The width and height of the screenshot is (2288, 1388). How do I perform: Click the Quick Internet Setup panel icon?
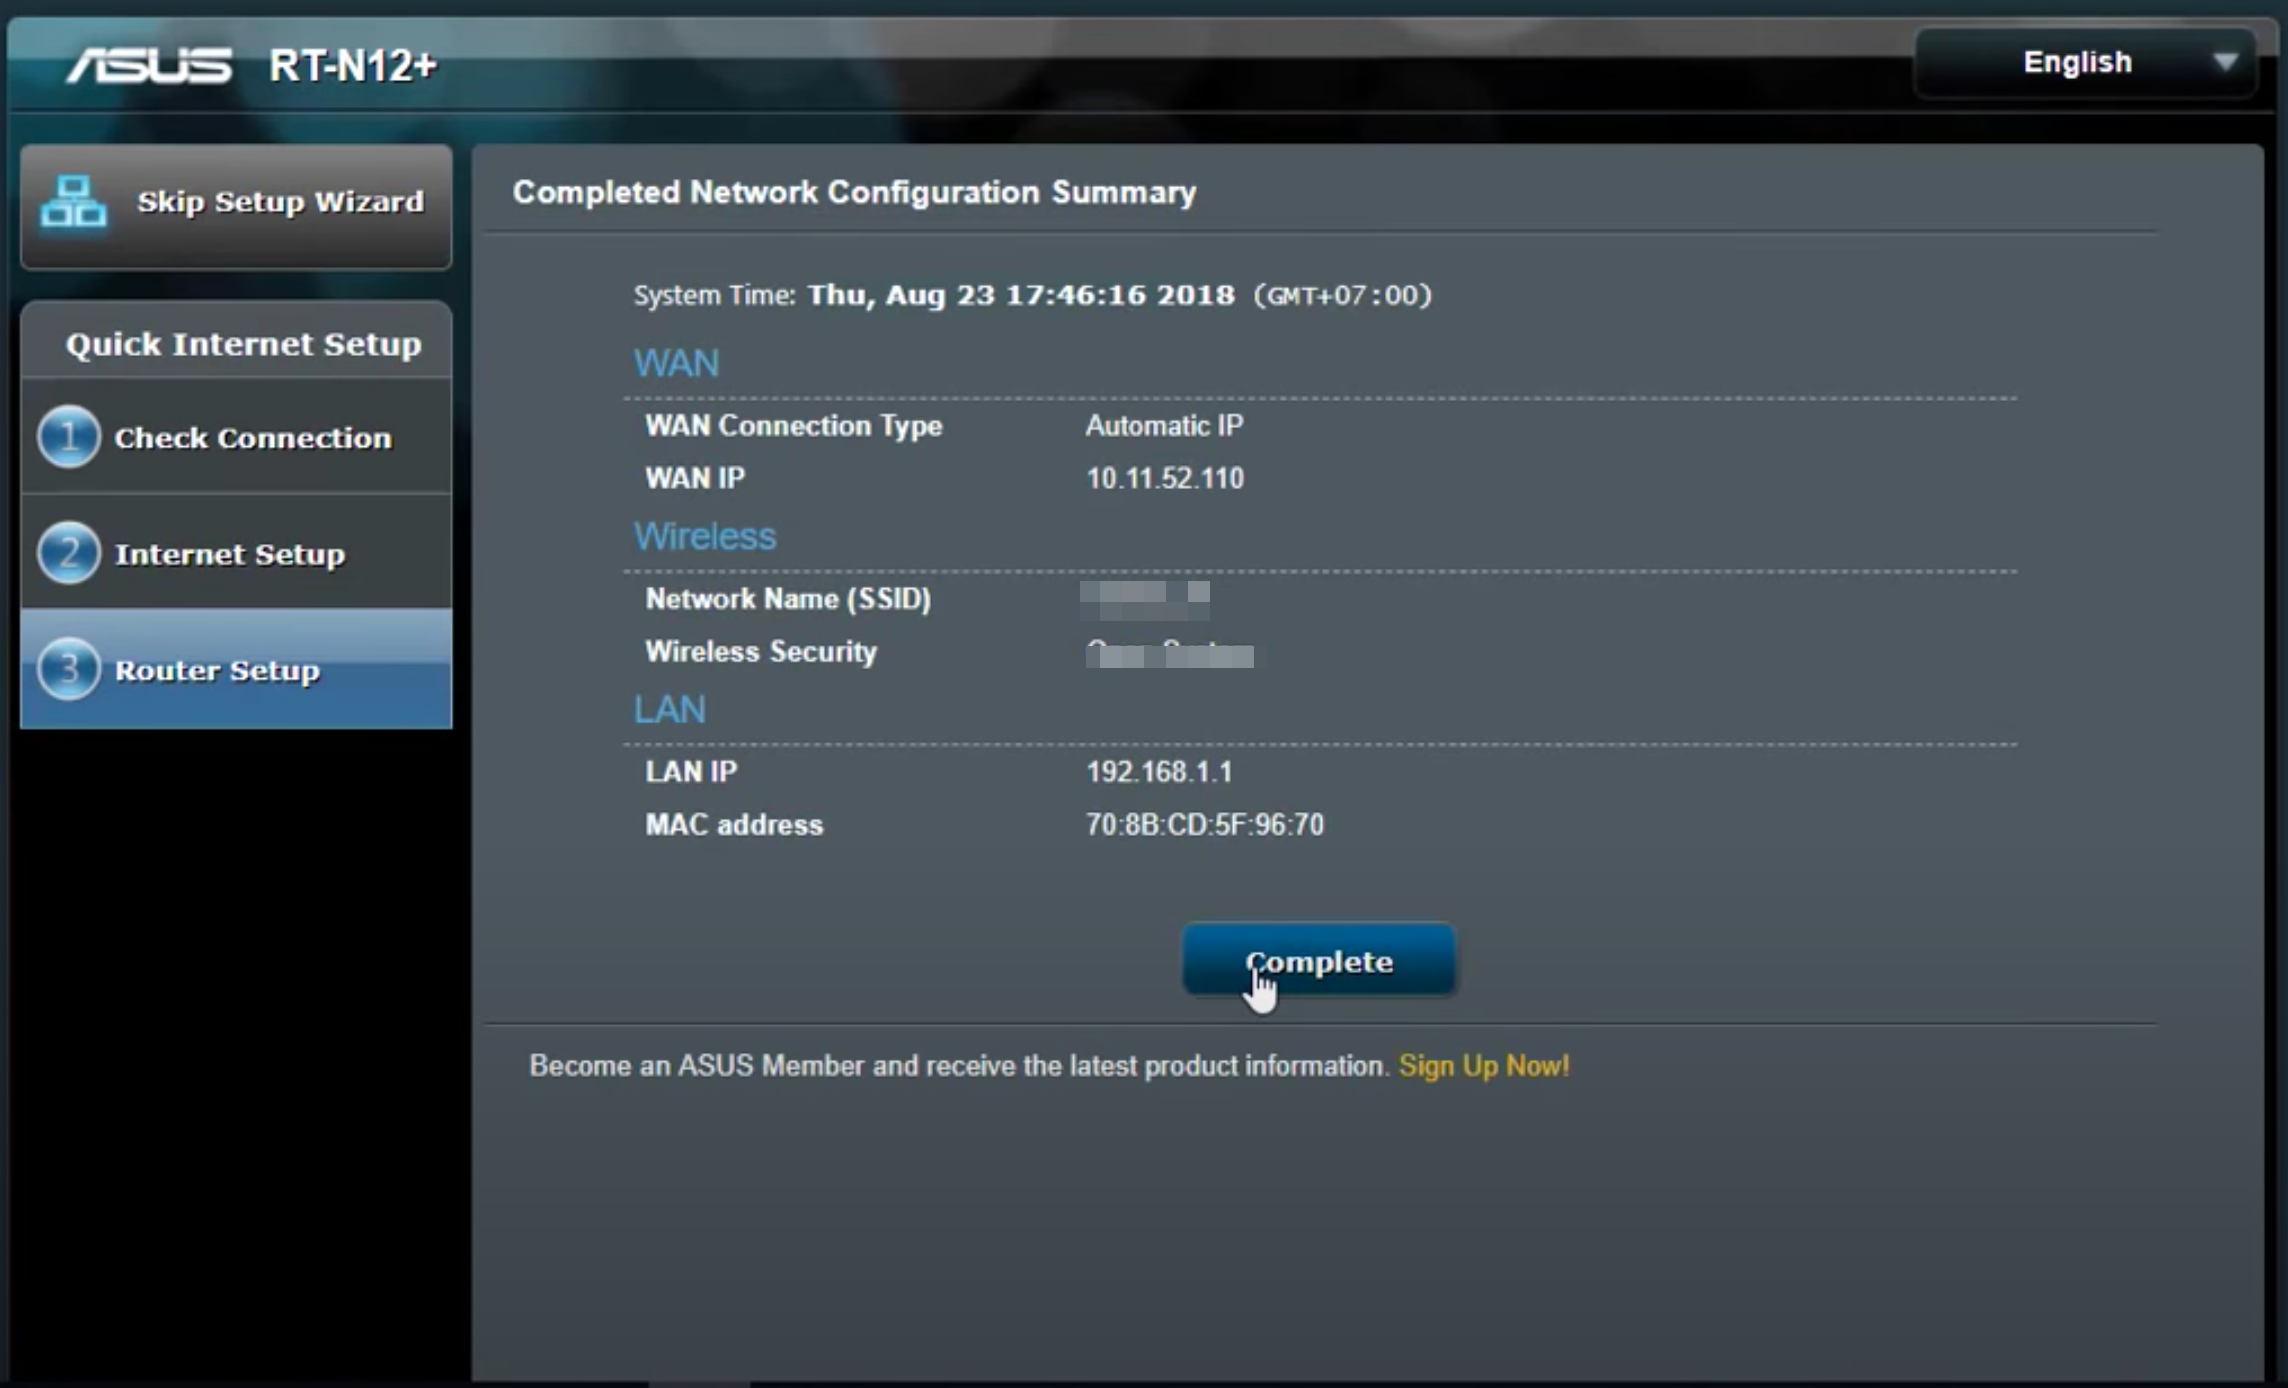pos(242,343)
